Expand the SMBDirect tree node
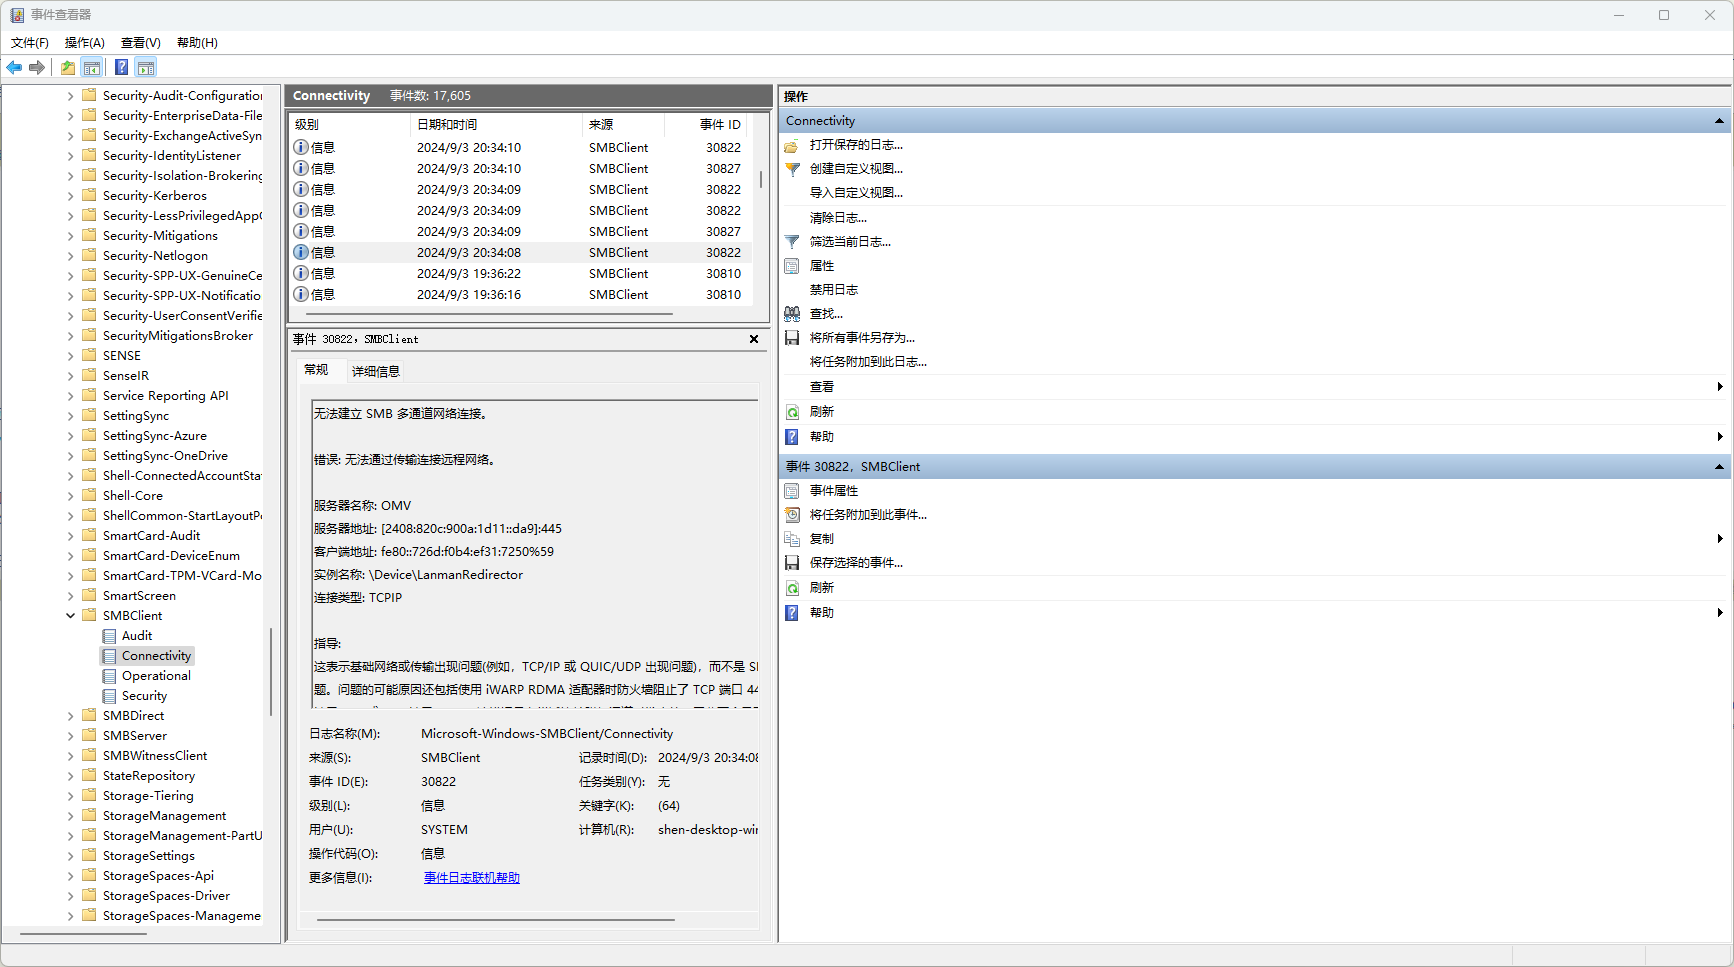Viewport: 1734px width, 967px height. pyautogui.click(x=70, y=716)
